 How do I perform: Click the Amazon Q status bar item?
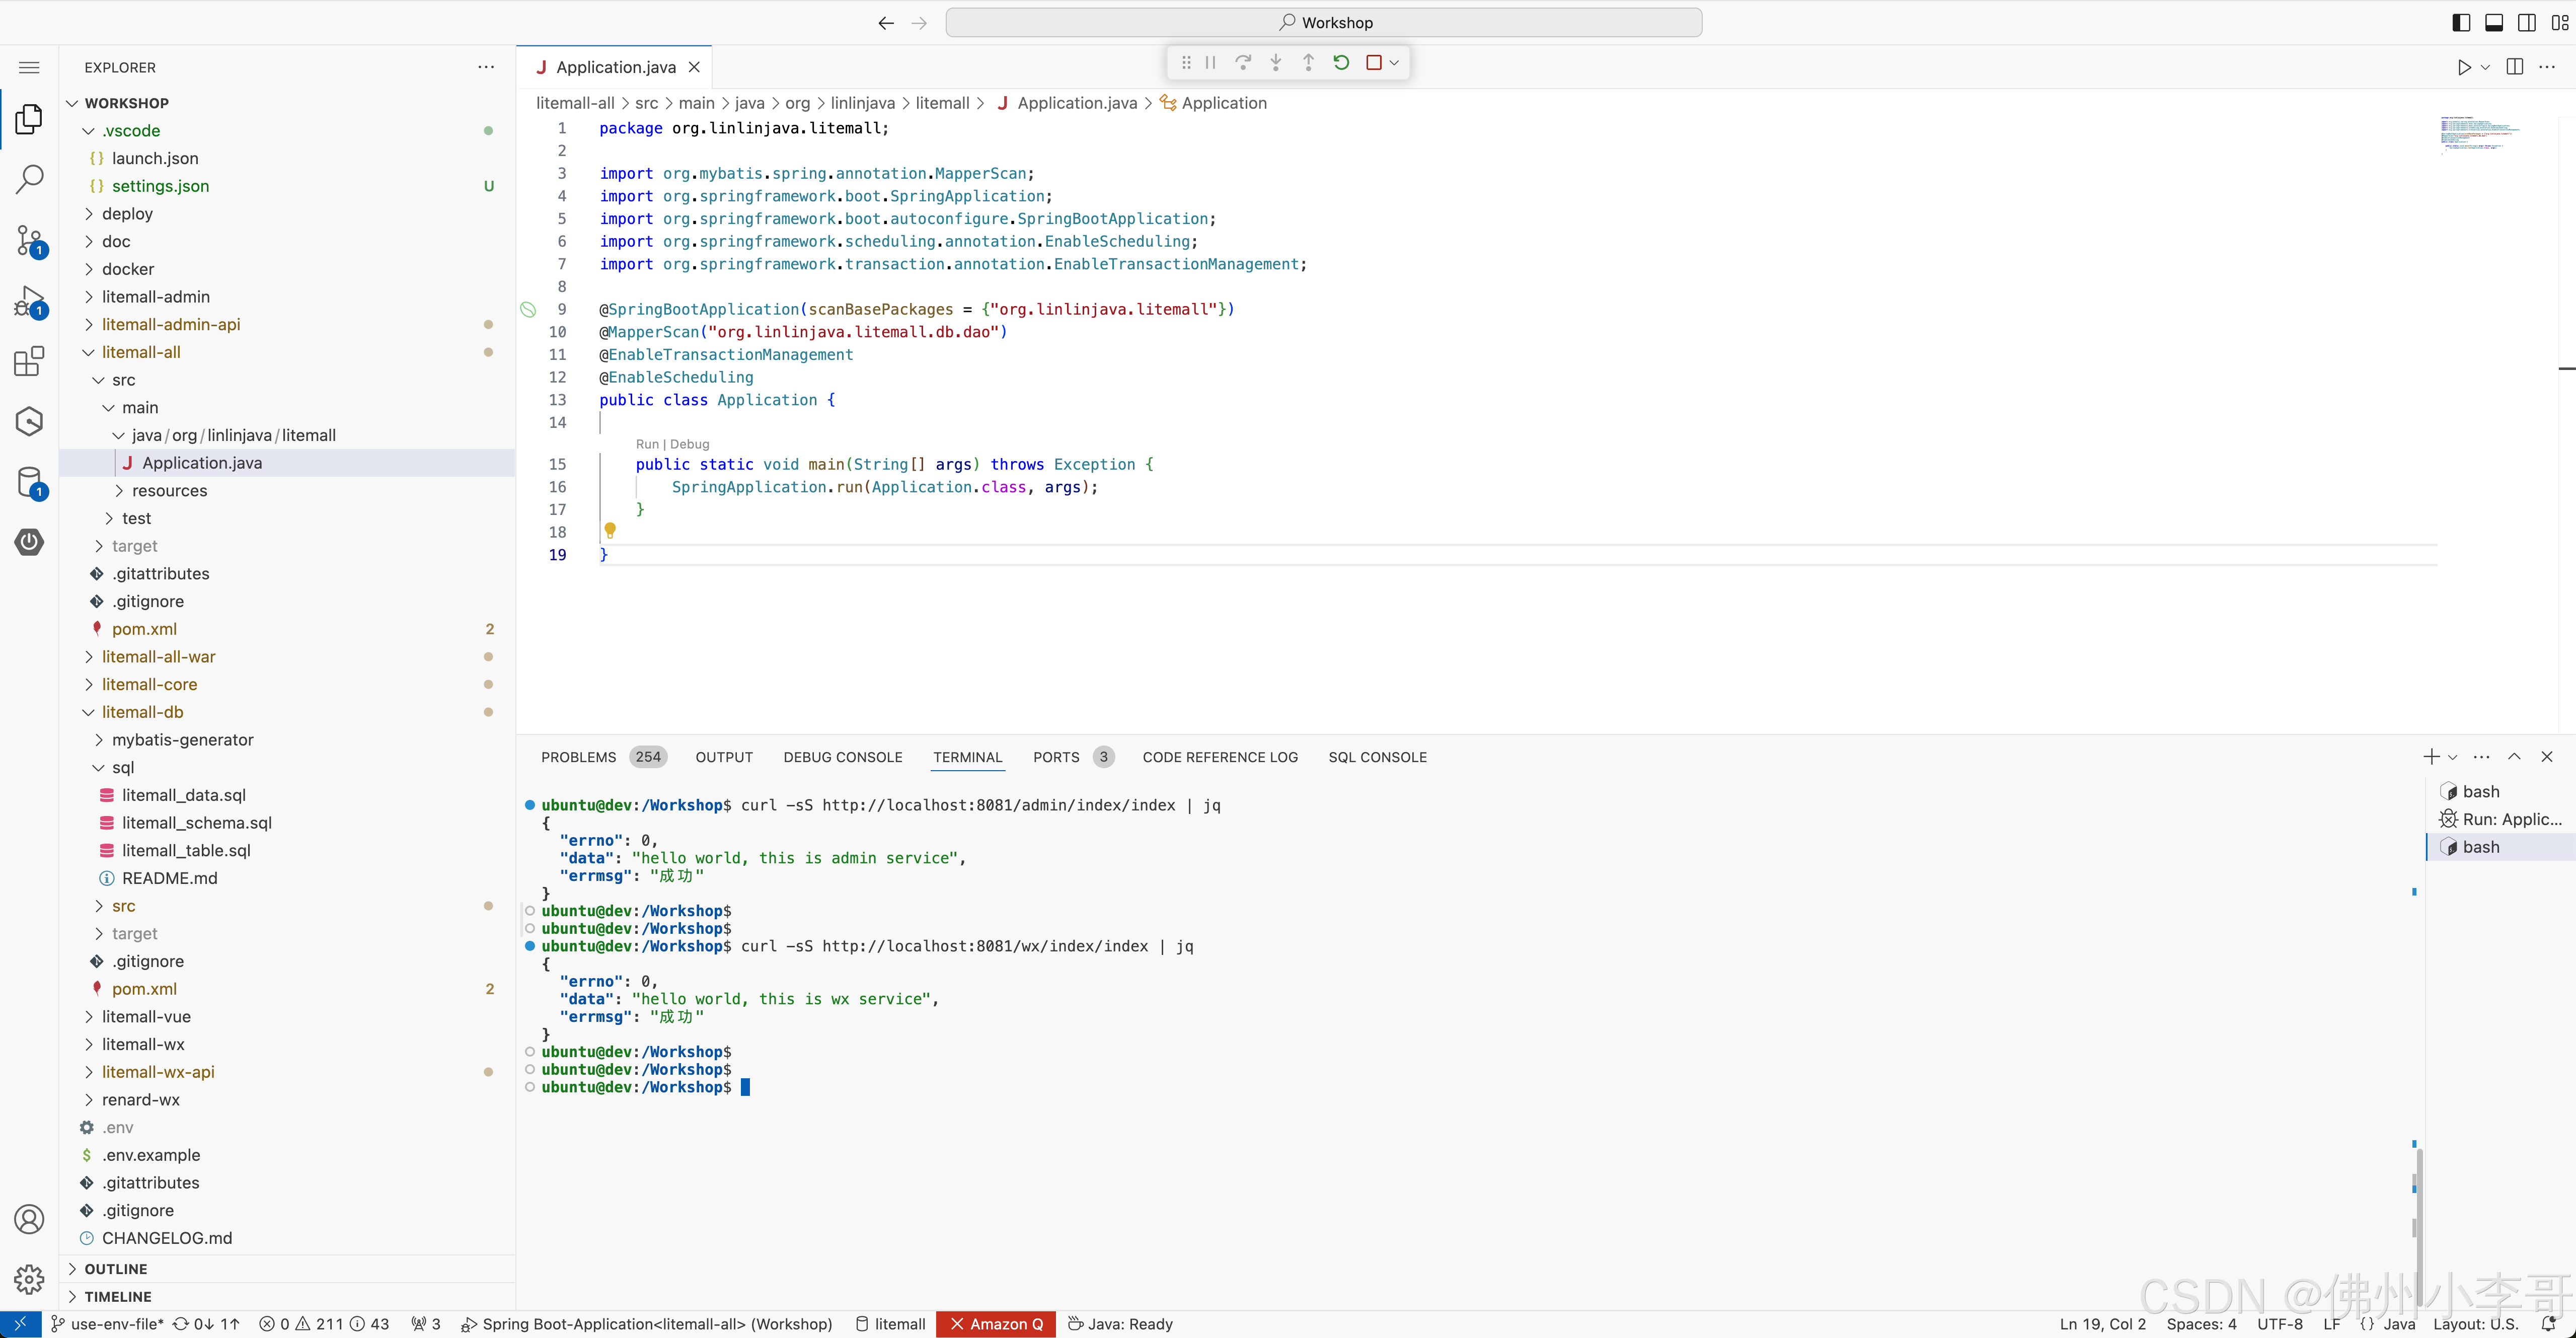996,1324
